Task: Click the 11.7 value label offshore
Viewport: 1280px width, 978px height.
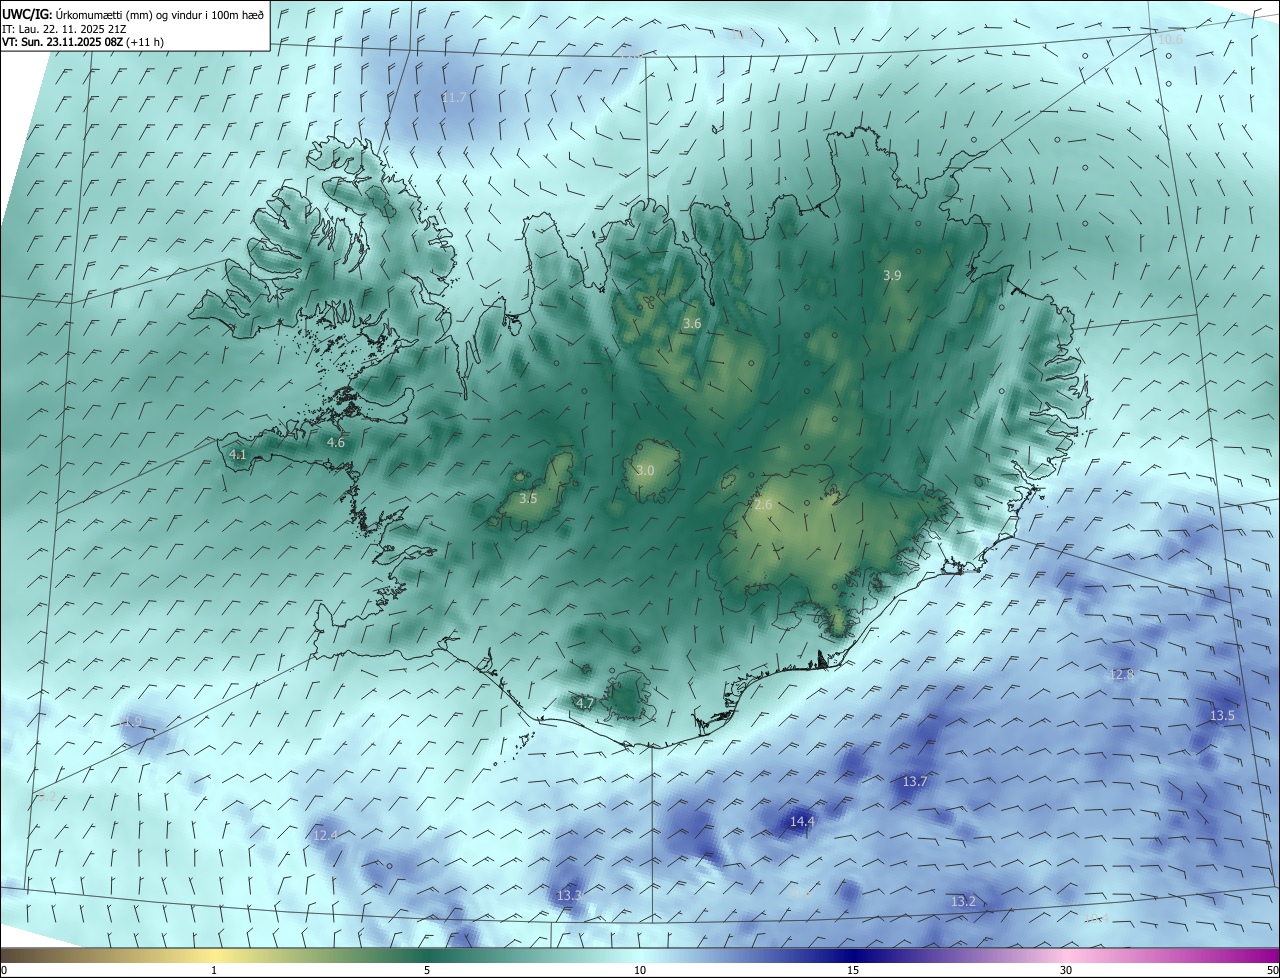Action: 454,97
